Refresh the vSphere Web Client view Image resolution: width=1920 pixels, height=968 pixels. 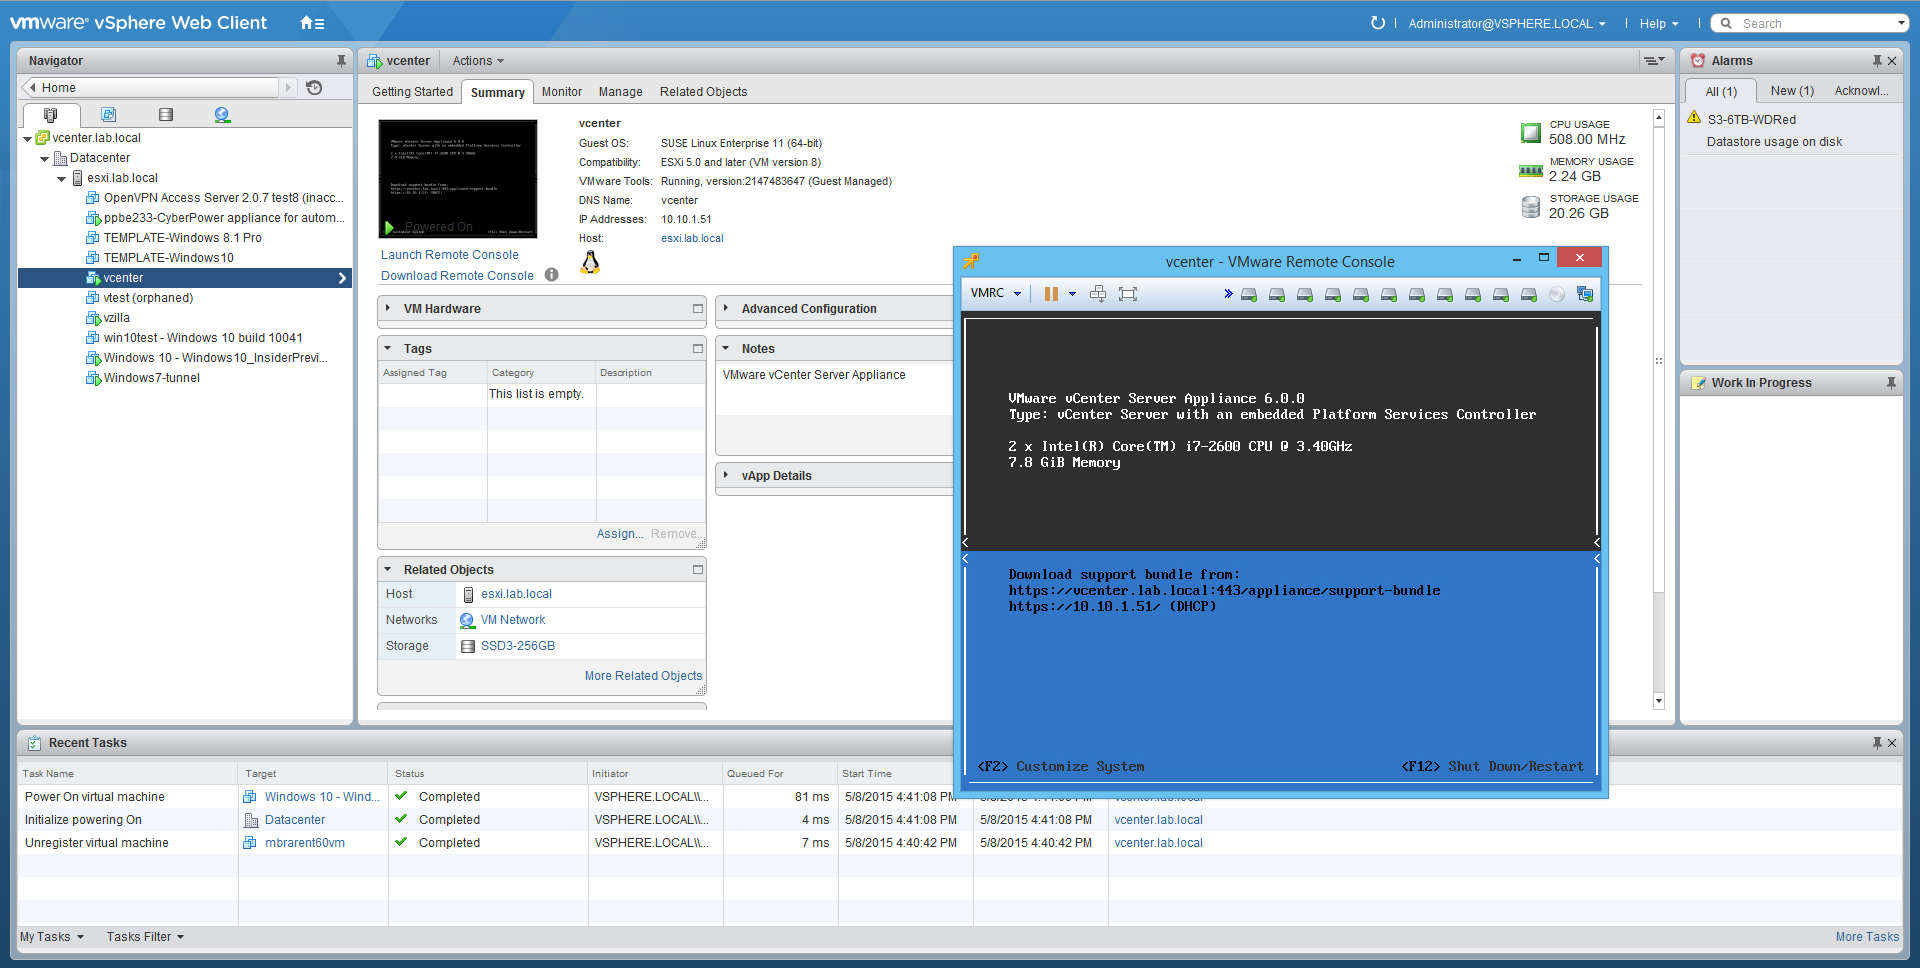[1377, 23]
